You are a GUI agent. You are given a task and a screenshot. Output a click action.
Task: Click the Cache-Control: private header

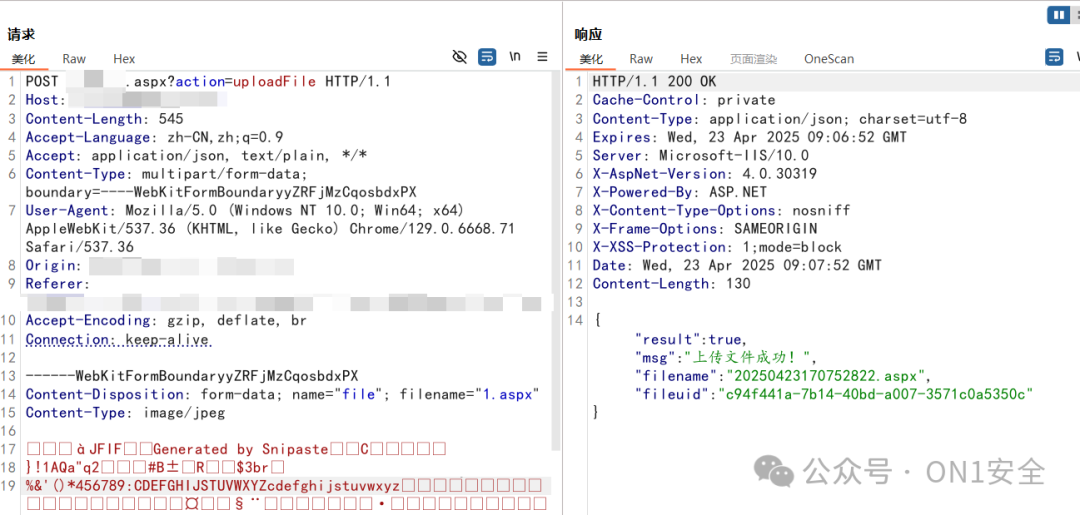pos(684,101)
